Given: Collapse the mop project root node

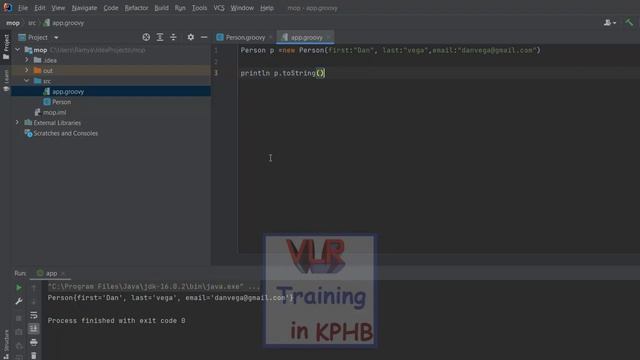Looking at the screenshot, I should [18, 50].
